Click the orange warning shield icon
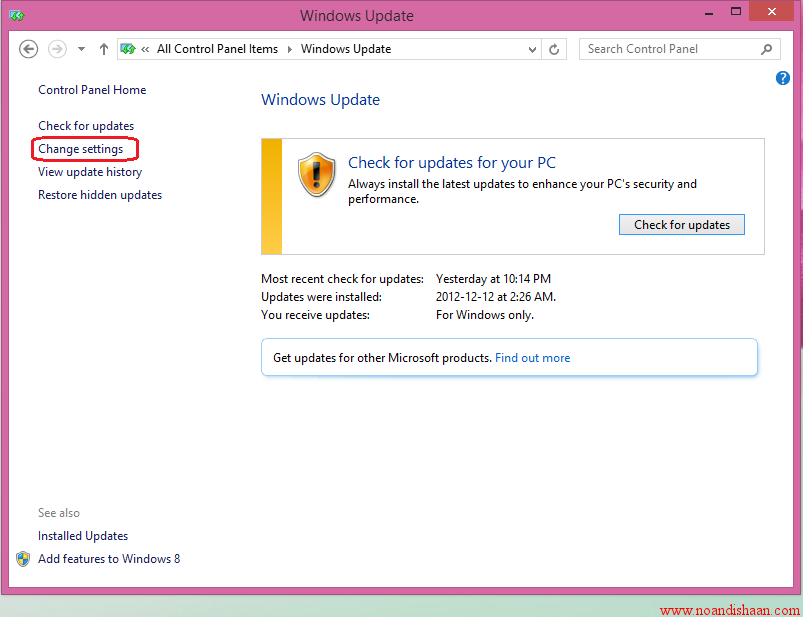Viewport: 803px width, 617px height. pyautogui.click(x=316, y=174)
